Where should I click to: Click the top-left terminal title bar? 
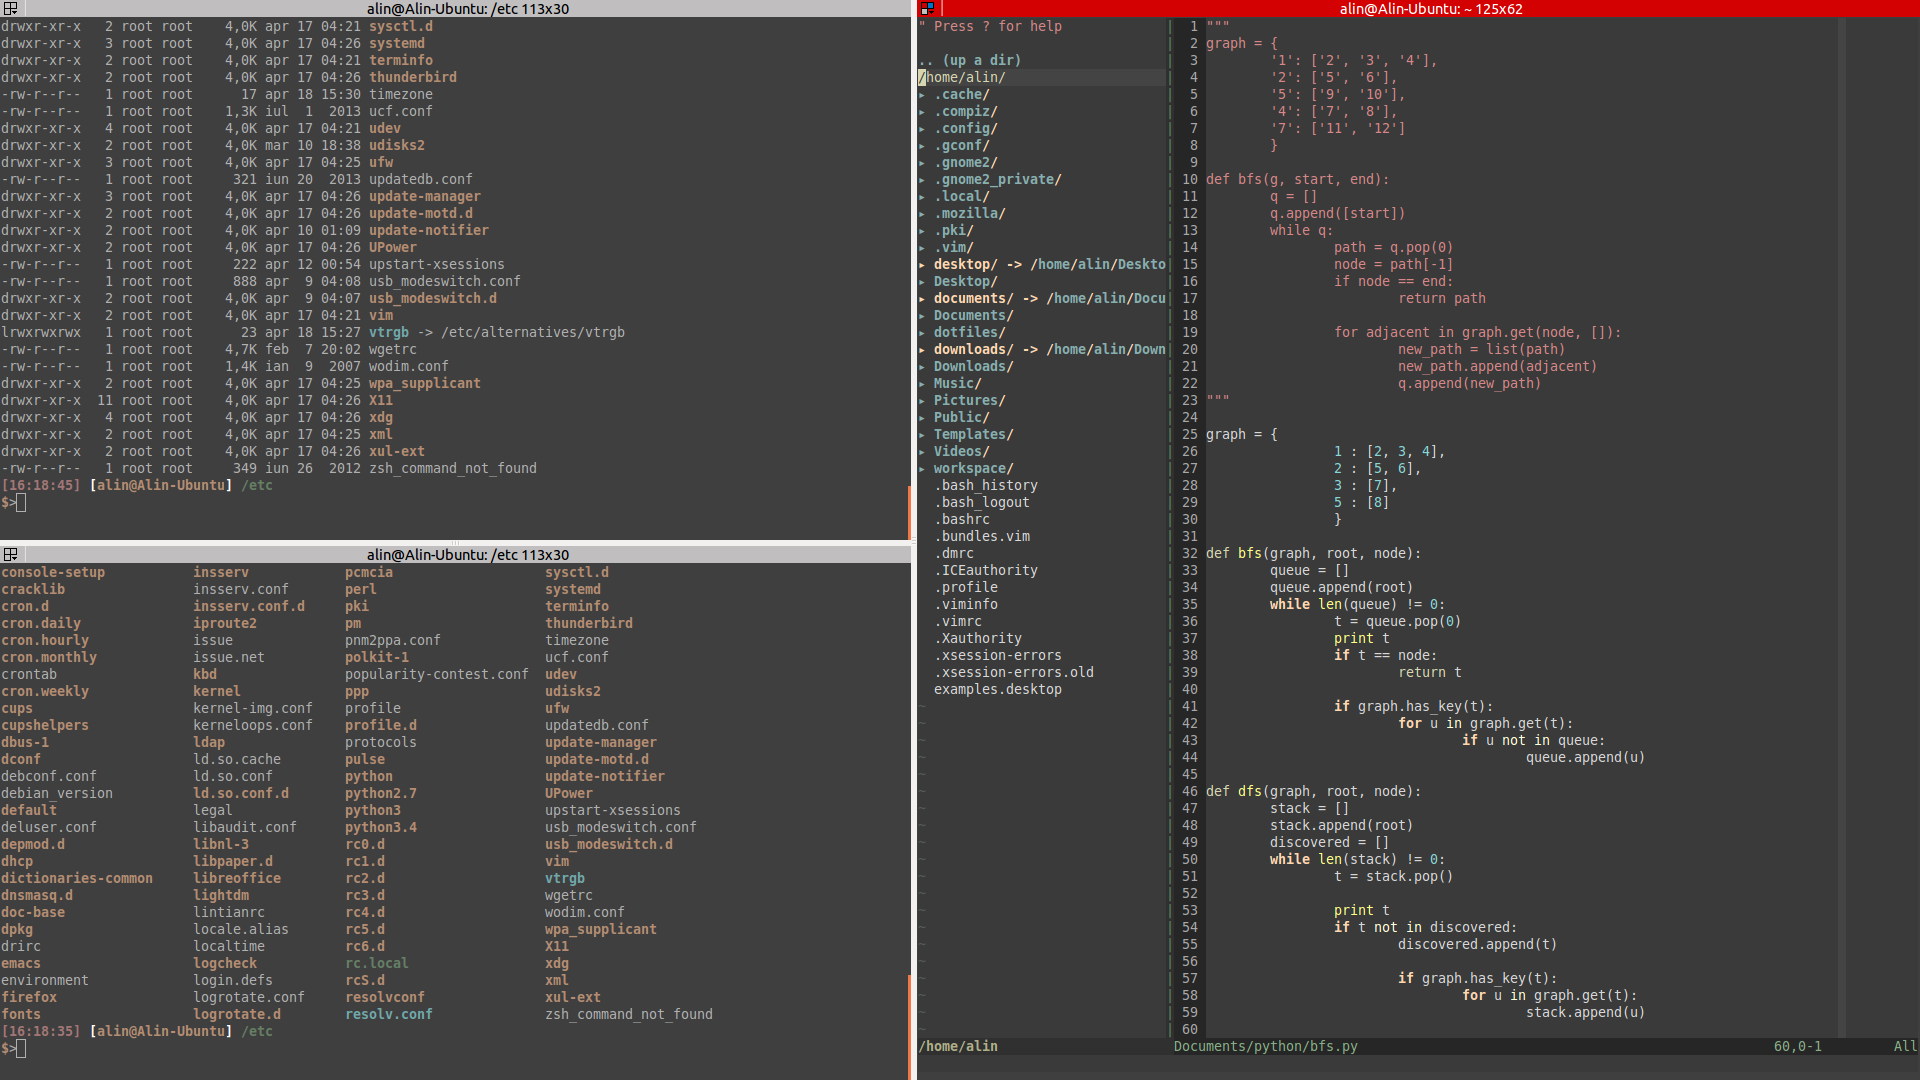467,8
